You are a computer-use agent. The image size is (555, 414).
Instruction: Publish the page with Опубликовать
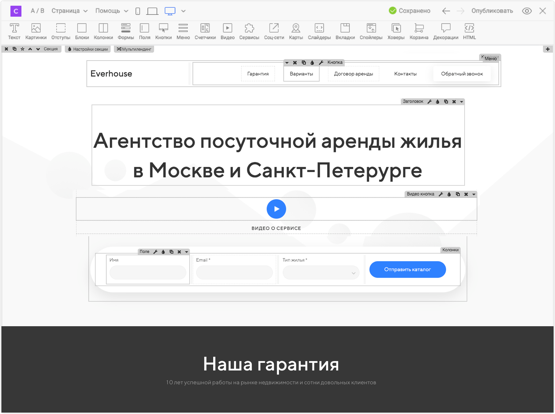(x=492, y=11)
